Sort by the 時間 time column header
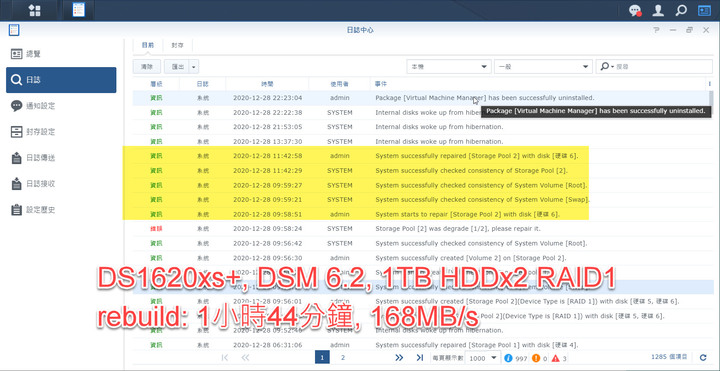720x371 pixels. coord(267,84)
